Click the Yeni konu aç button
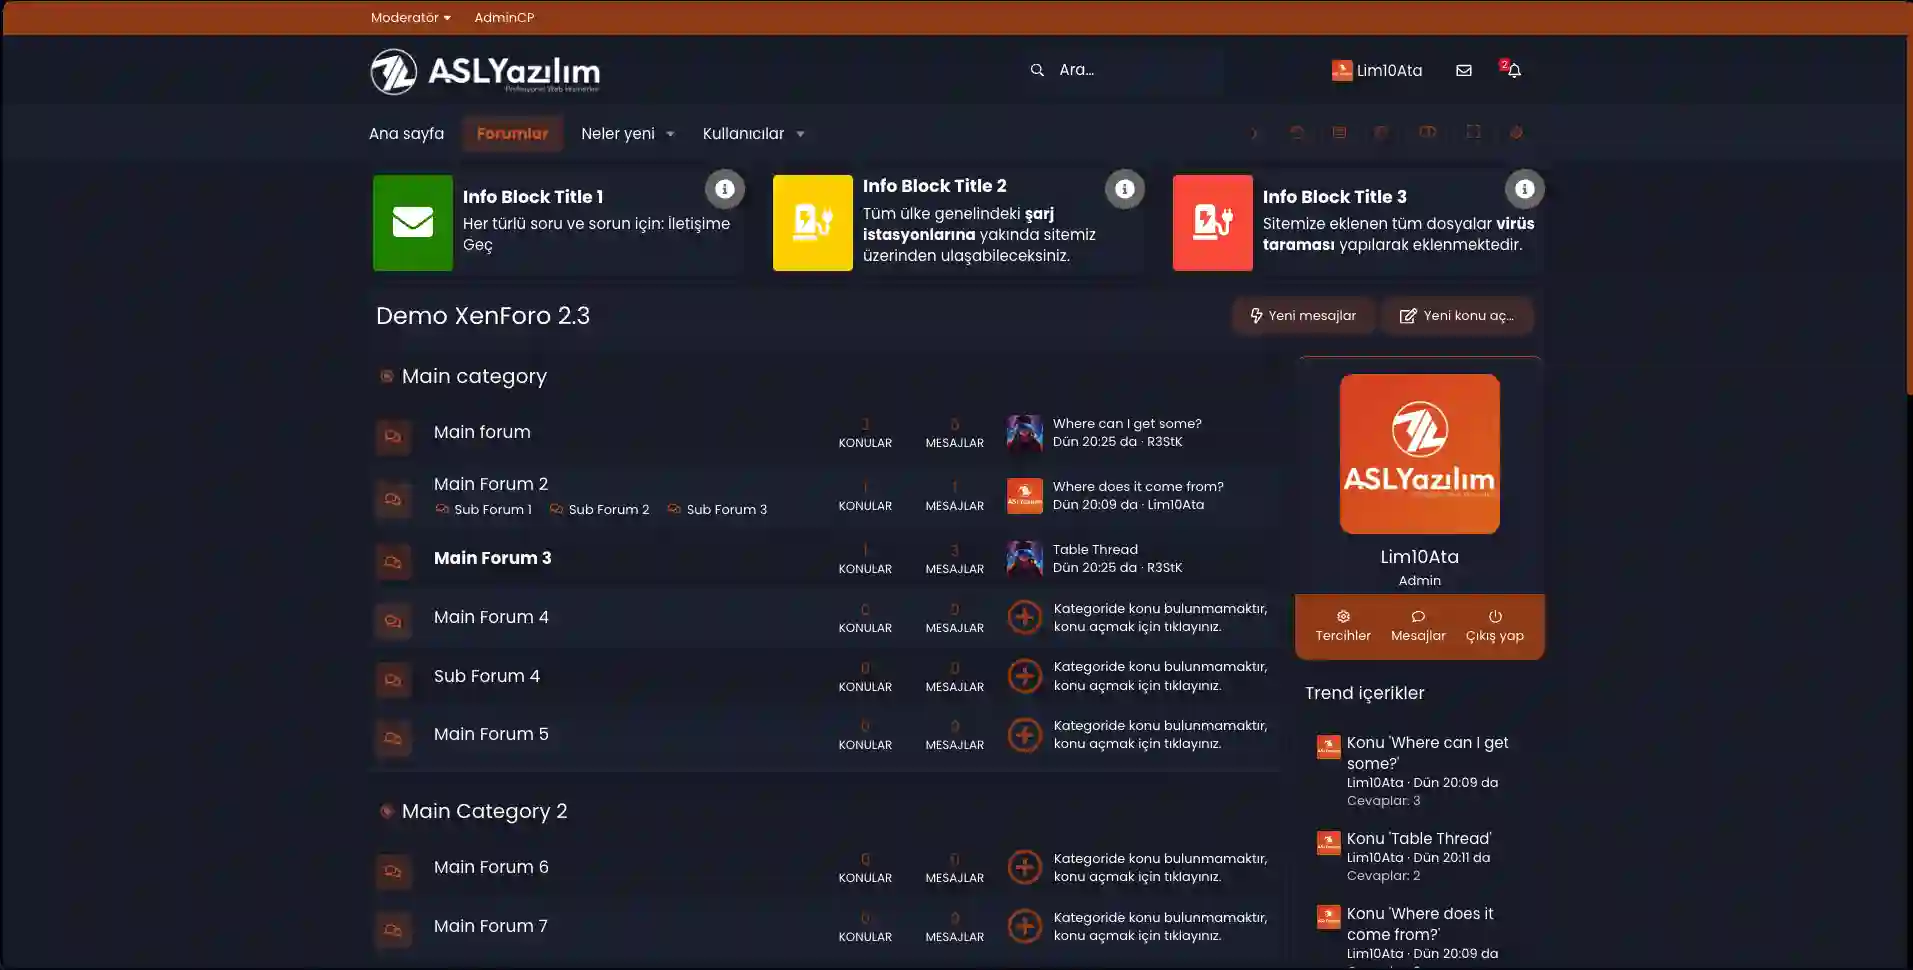 point(1457,316)
